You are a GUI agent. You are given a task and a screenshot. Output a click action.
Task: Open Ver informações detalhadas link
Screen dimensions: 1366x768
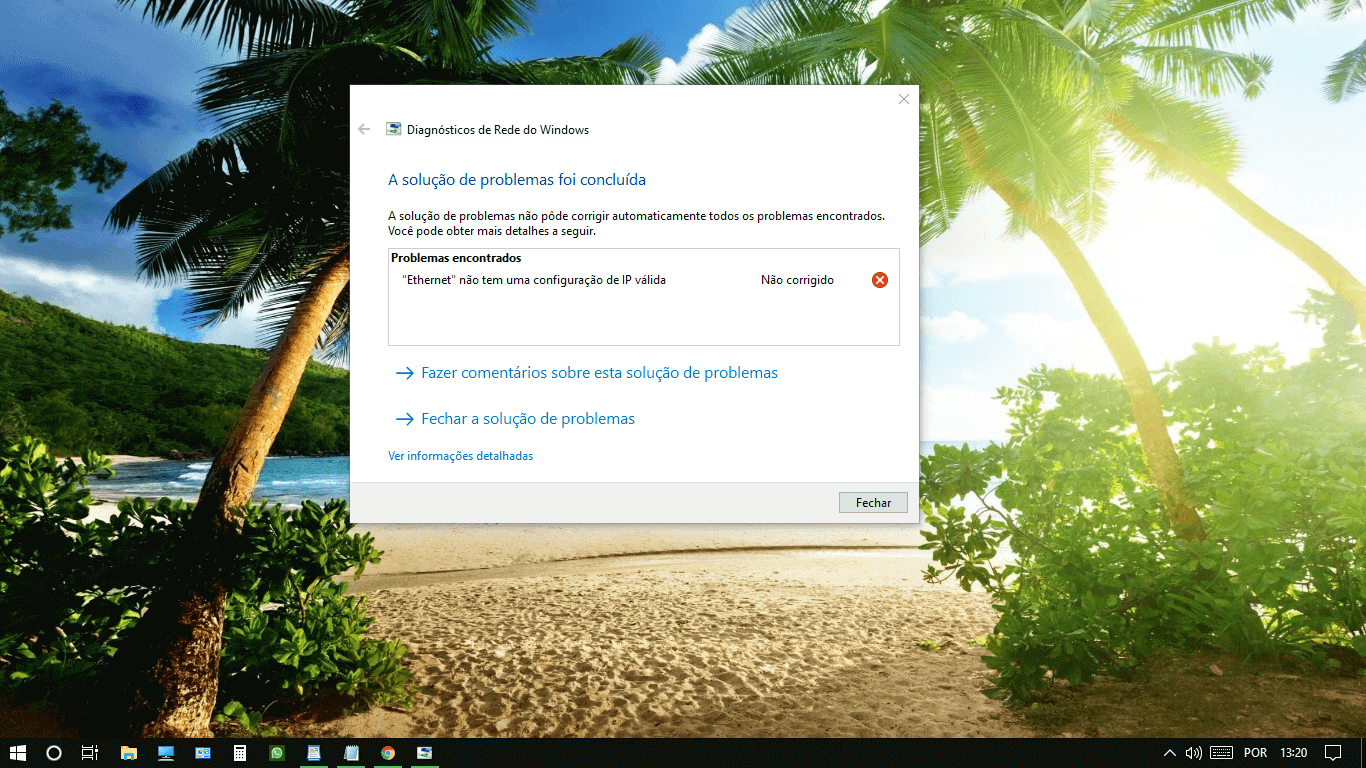click(461, 456)
